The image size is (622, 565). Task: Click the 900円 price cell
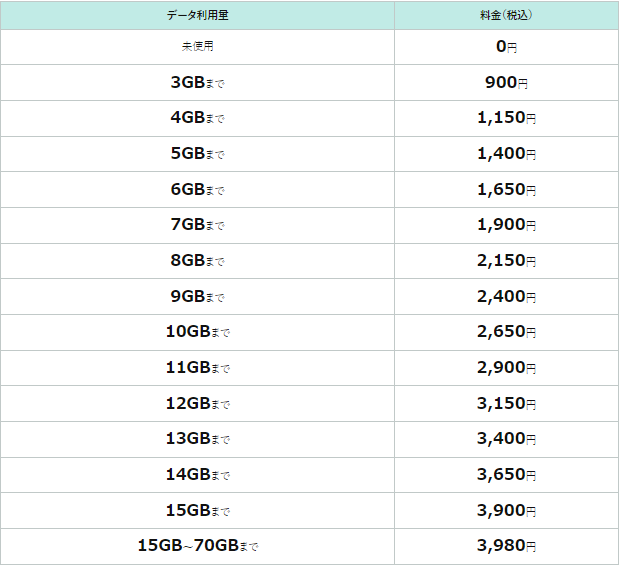(506, 83)
